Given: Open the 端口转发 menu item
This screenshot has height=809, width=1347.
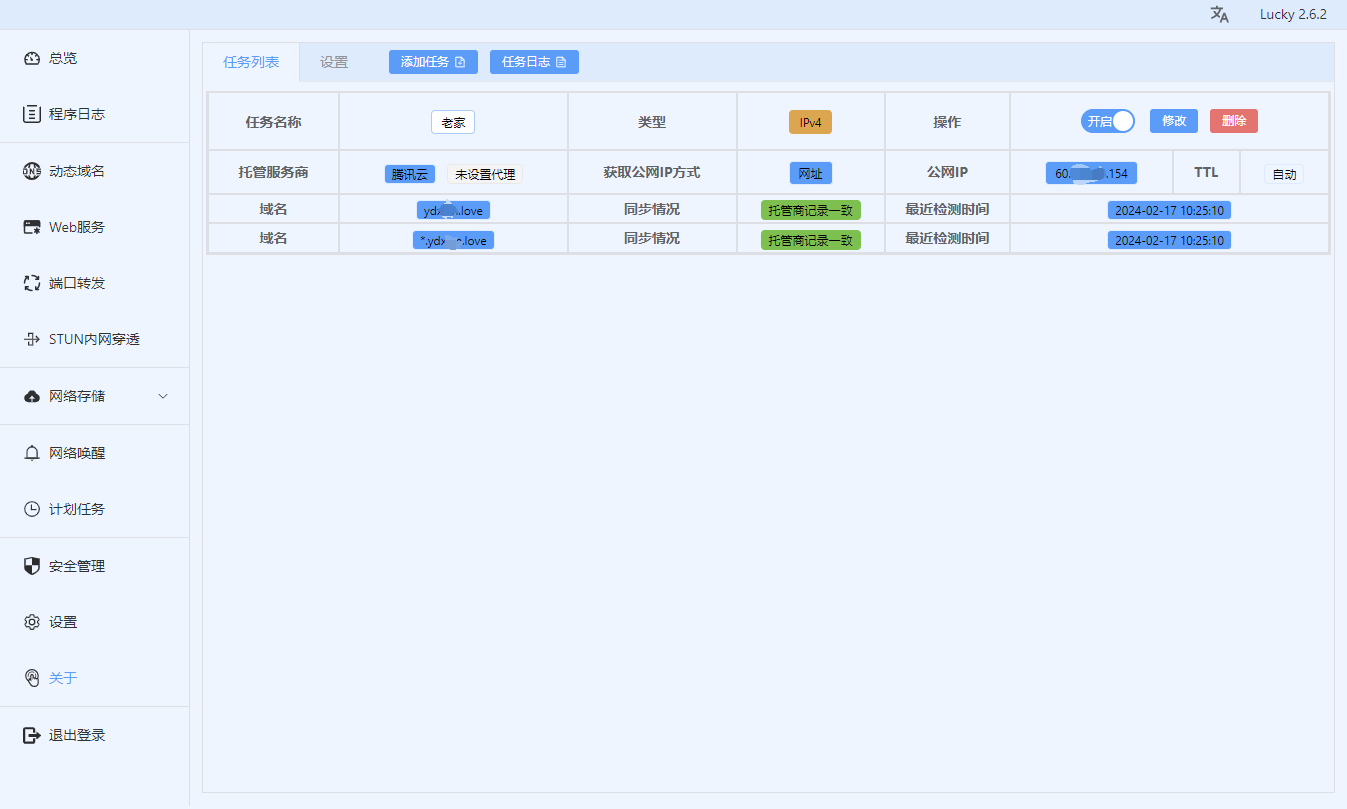Looking at the screenshot, I should [x=95, y=283].
